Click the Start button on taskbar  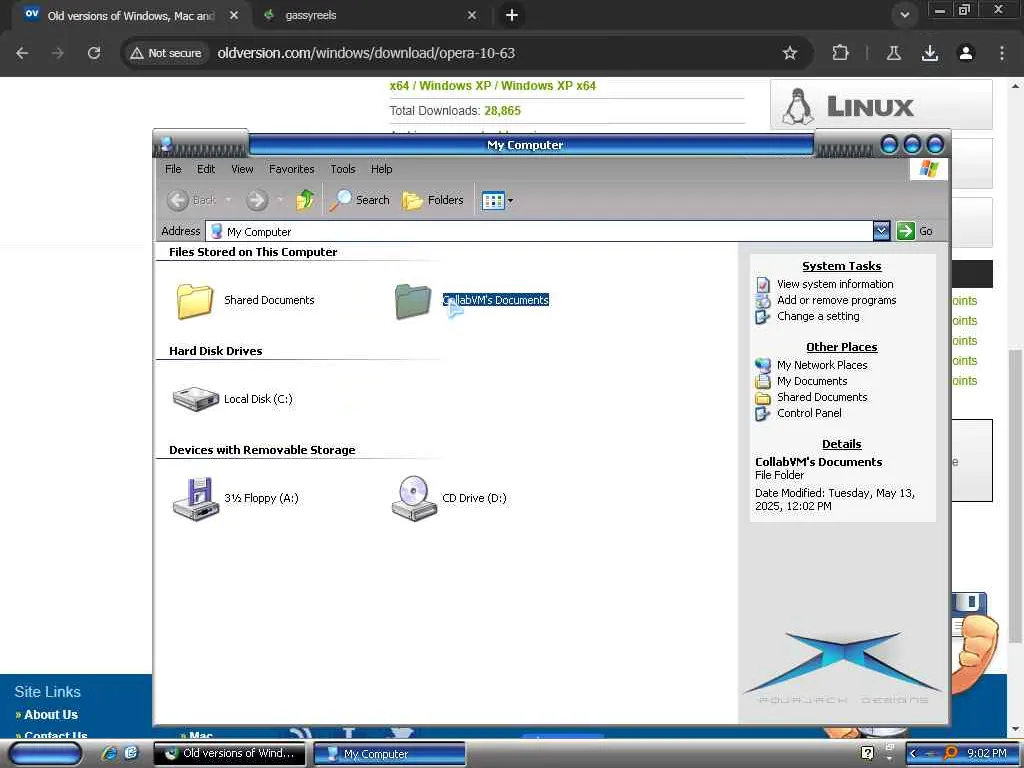coord(45,754)
